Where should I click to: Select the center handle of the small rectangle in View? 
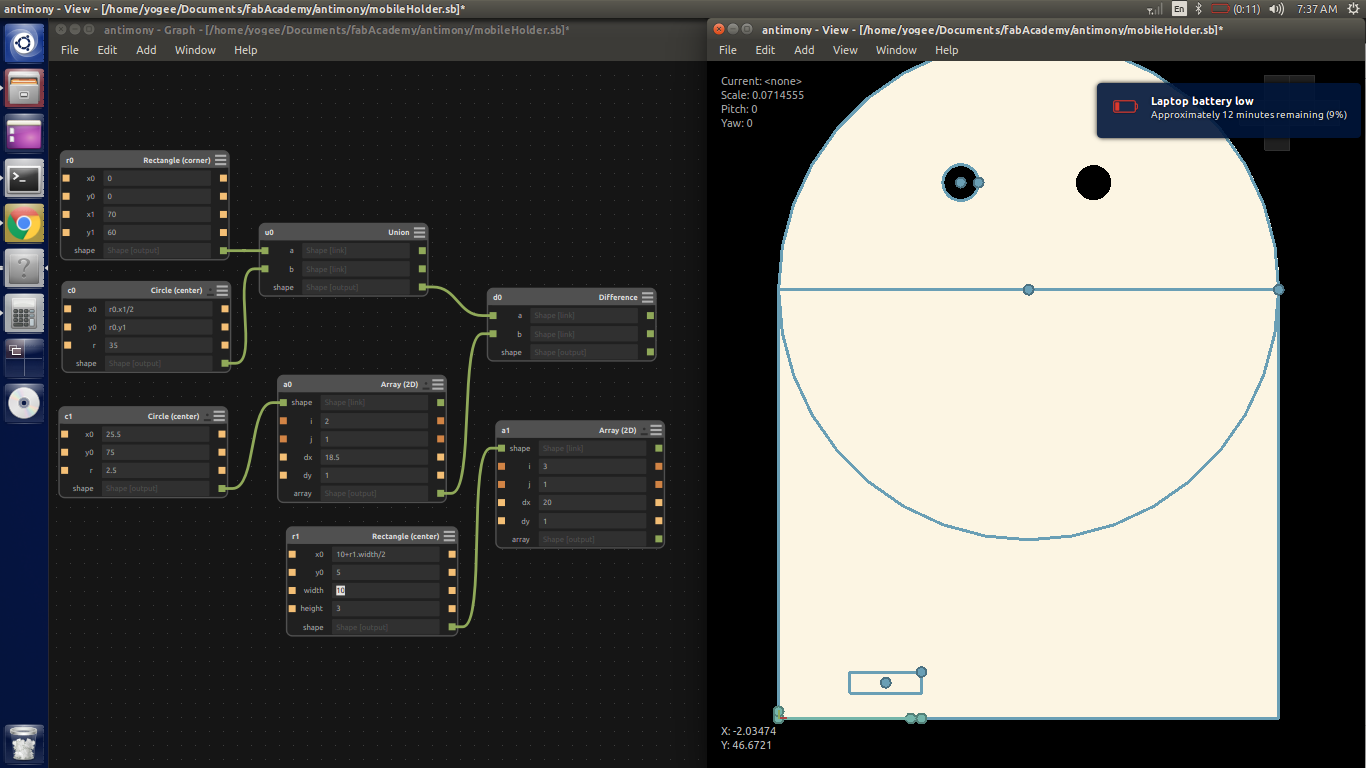(x=885, y=683)
